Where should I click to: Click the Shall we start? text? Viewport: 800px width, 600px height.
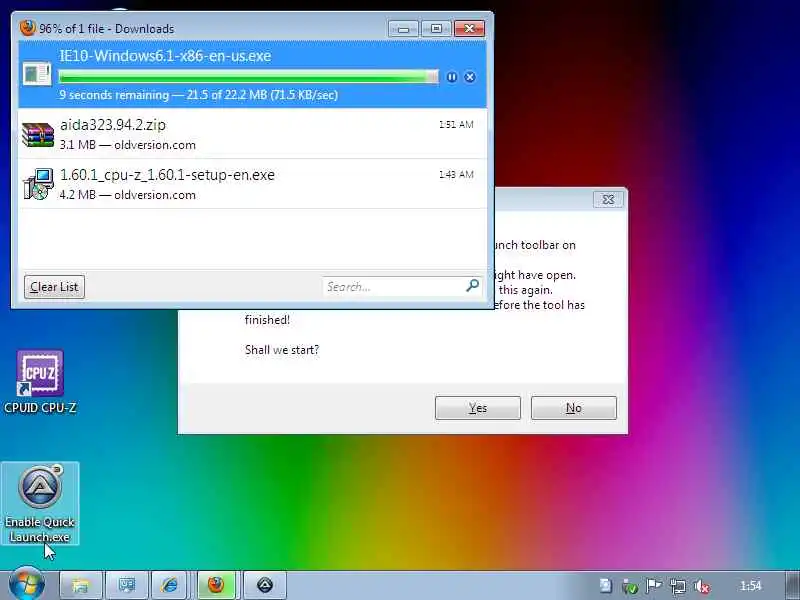click(x=282, y=349)
